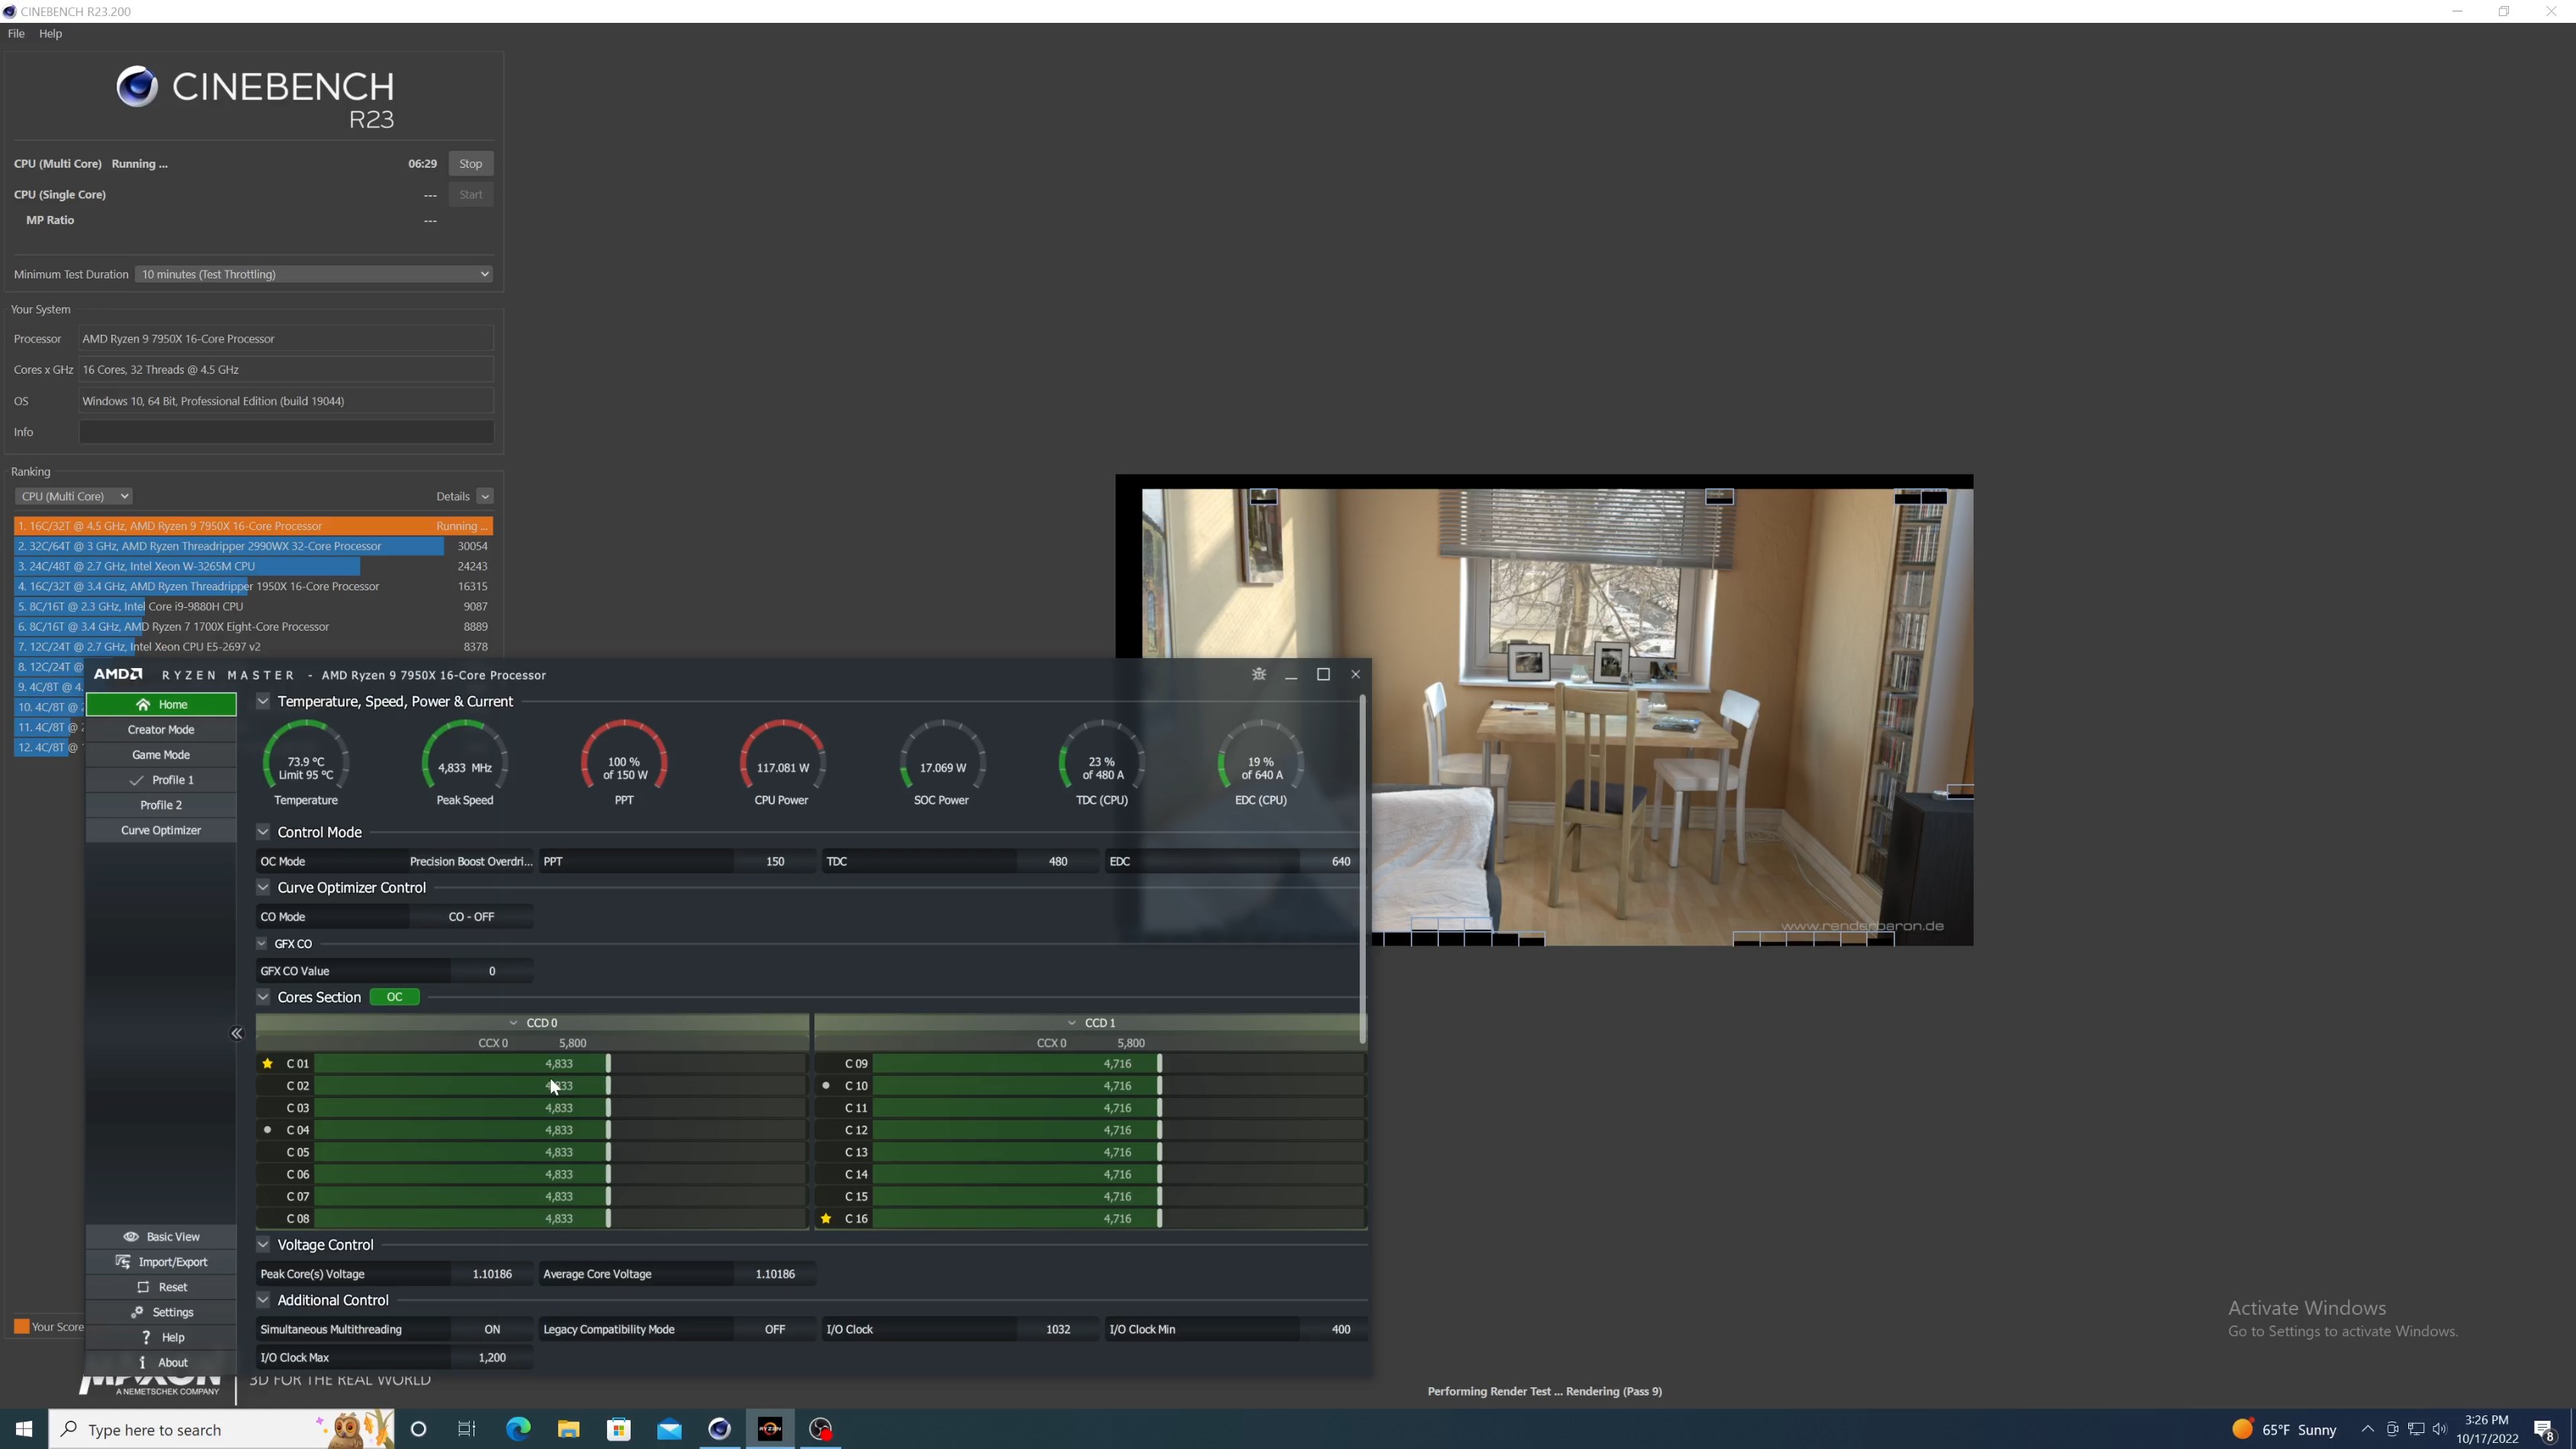This screenshot has height=1449, width=2576.
Task: Switch to Profile 2 tab
Action: point(161,805)
